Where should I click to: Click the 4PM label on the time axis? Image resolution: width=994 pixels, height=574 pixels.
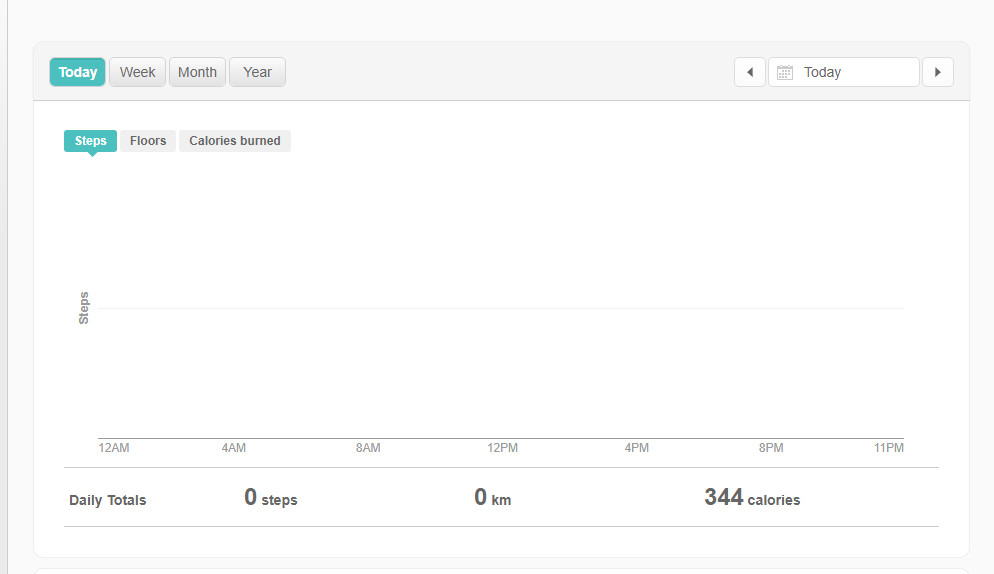[636, 448]
